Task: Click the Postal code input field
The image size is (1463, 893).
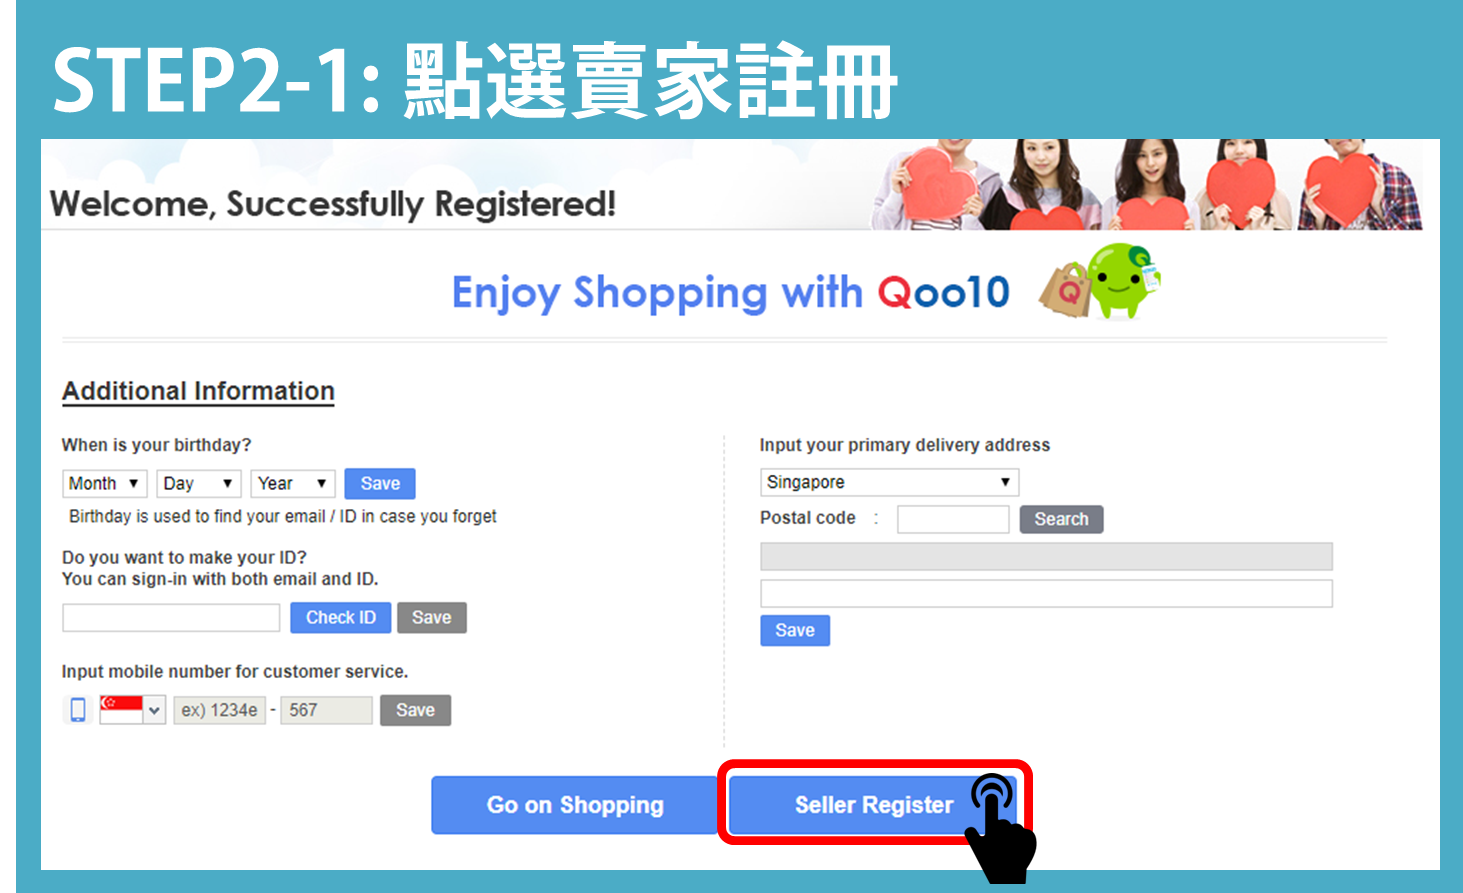Action: coord(953,519)
